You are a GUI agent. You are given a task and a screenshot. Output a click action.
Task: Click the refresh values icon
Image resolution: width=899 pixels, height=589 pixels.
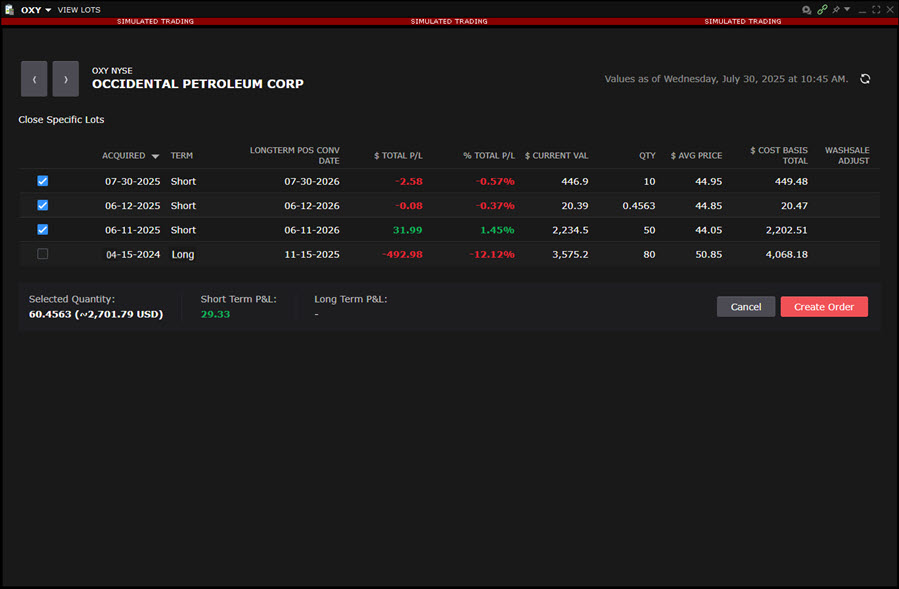coord(865,79)
